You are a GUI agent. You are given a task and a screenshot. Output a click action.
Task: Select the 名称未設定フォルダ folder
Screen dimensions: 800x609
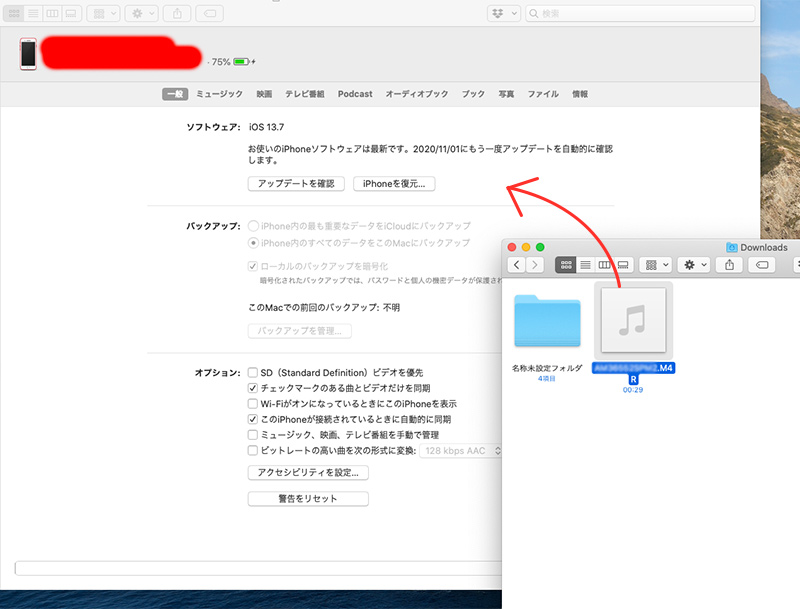coord(547,321)
